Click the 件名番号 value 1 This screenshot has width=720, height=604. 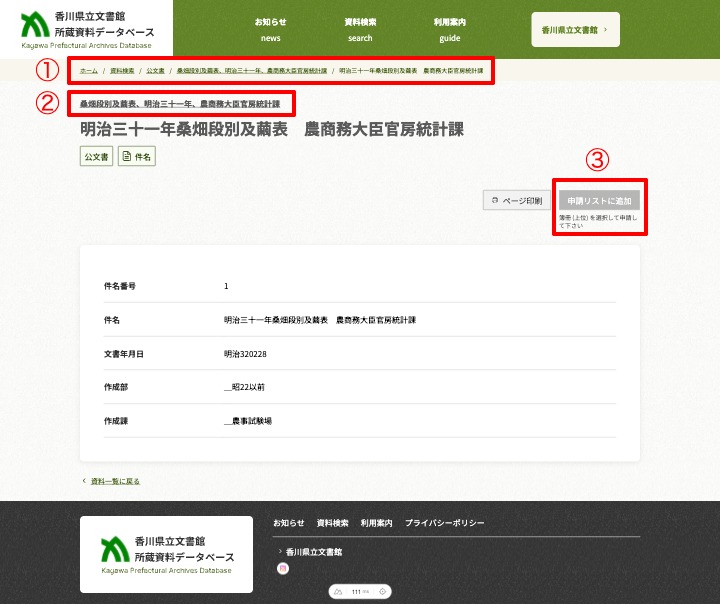coord(226,286)
